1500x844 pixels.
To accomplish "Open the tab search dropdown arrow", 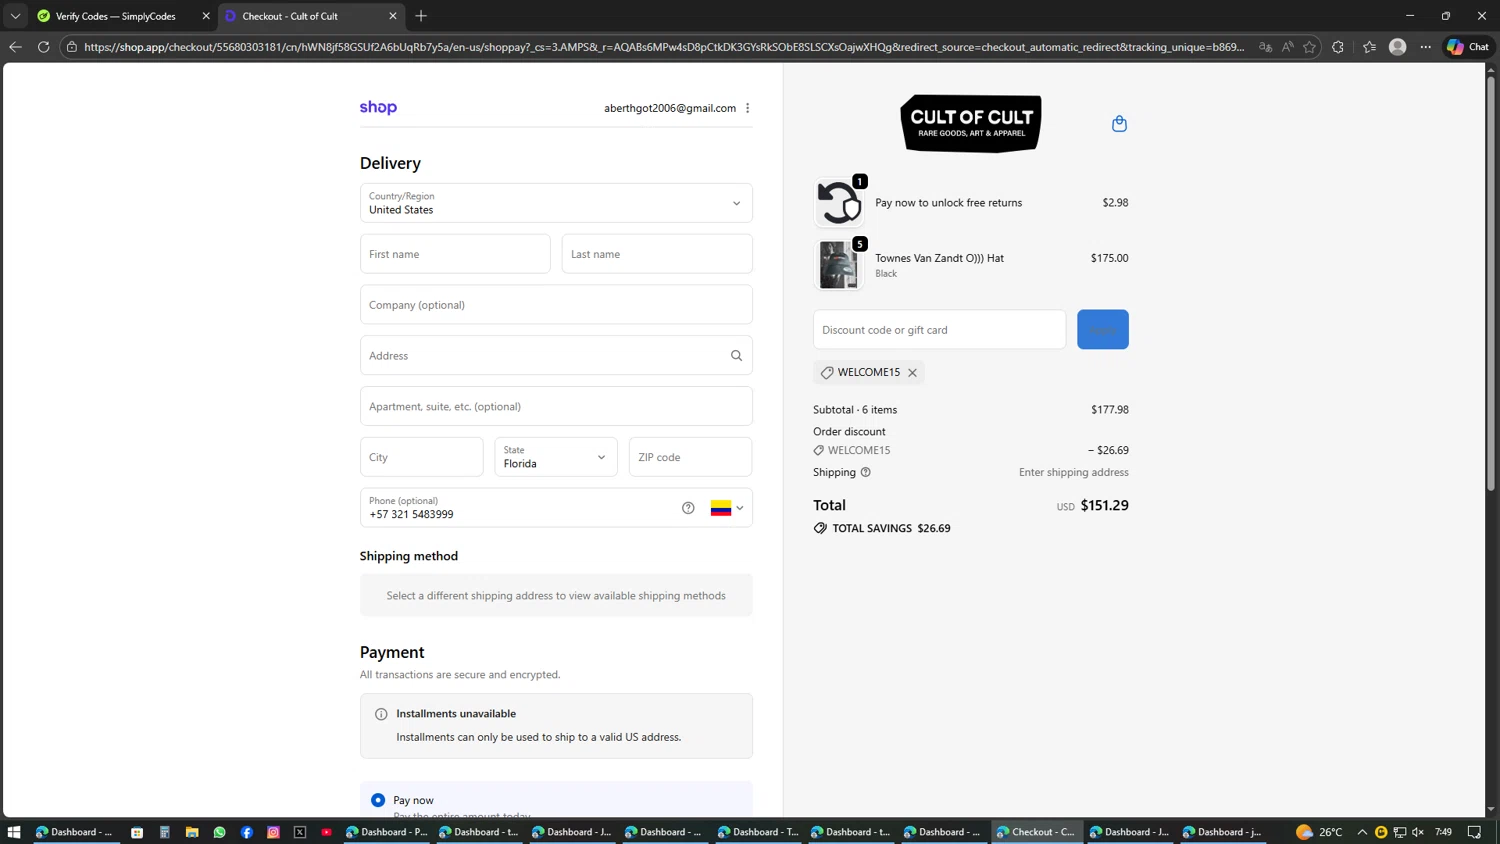I will [x=15, y=16].
